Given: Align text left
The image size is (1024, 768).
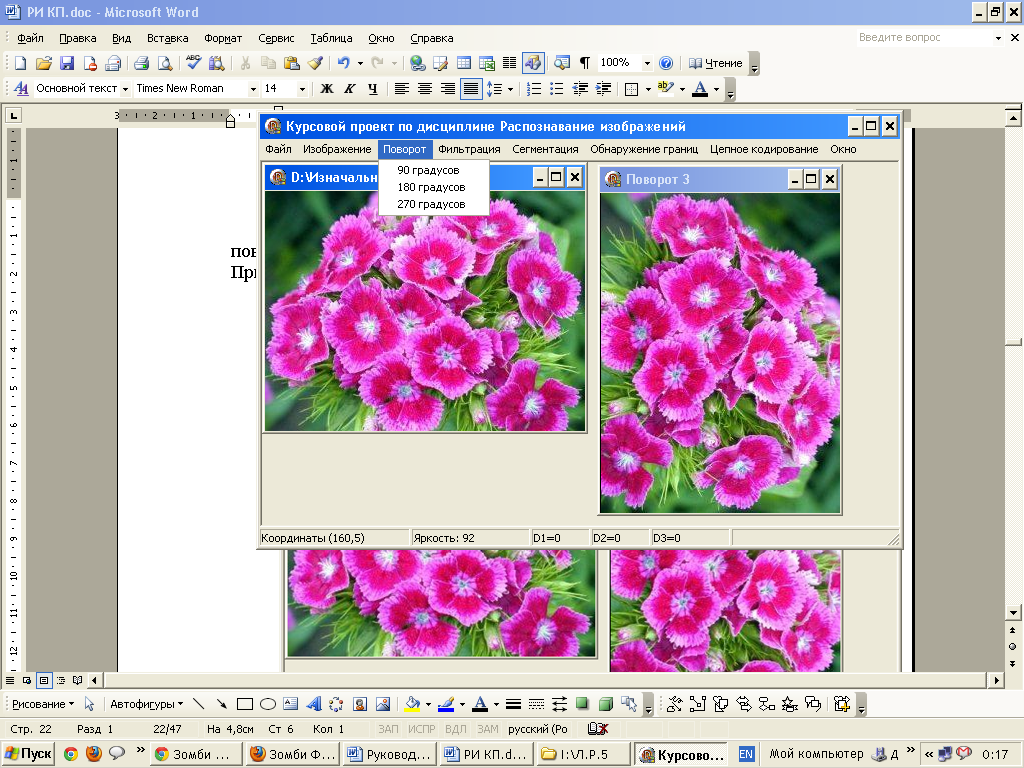Looking at the screenshot, I should click(x=402, y=89).
